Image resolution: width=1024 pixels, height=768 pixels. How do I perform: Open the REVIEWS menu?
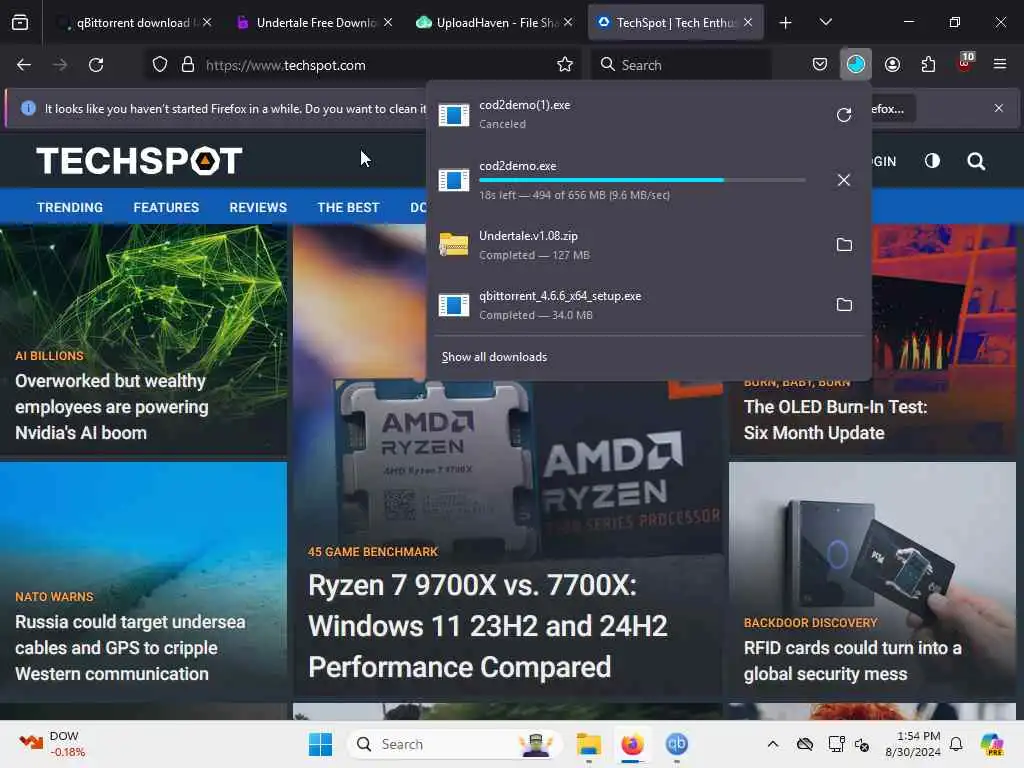(x=258, y=208)
